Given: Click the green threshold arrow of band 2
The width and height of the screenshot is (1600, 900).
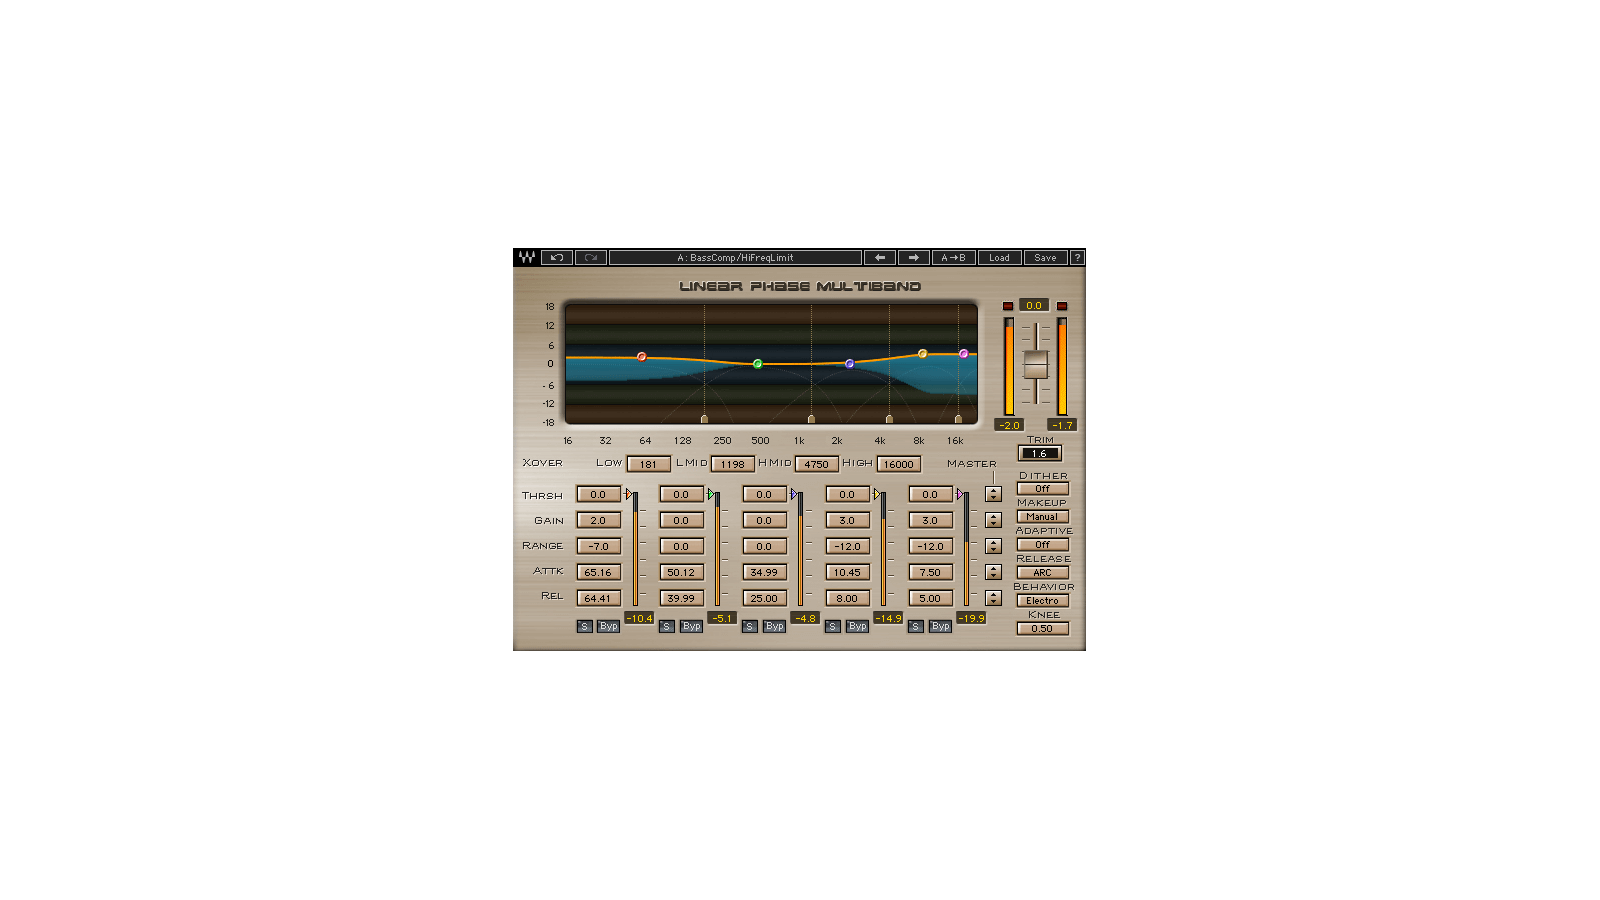Looking at the screenshot, I should tap(711, 494).
